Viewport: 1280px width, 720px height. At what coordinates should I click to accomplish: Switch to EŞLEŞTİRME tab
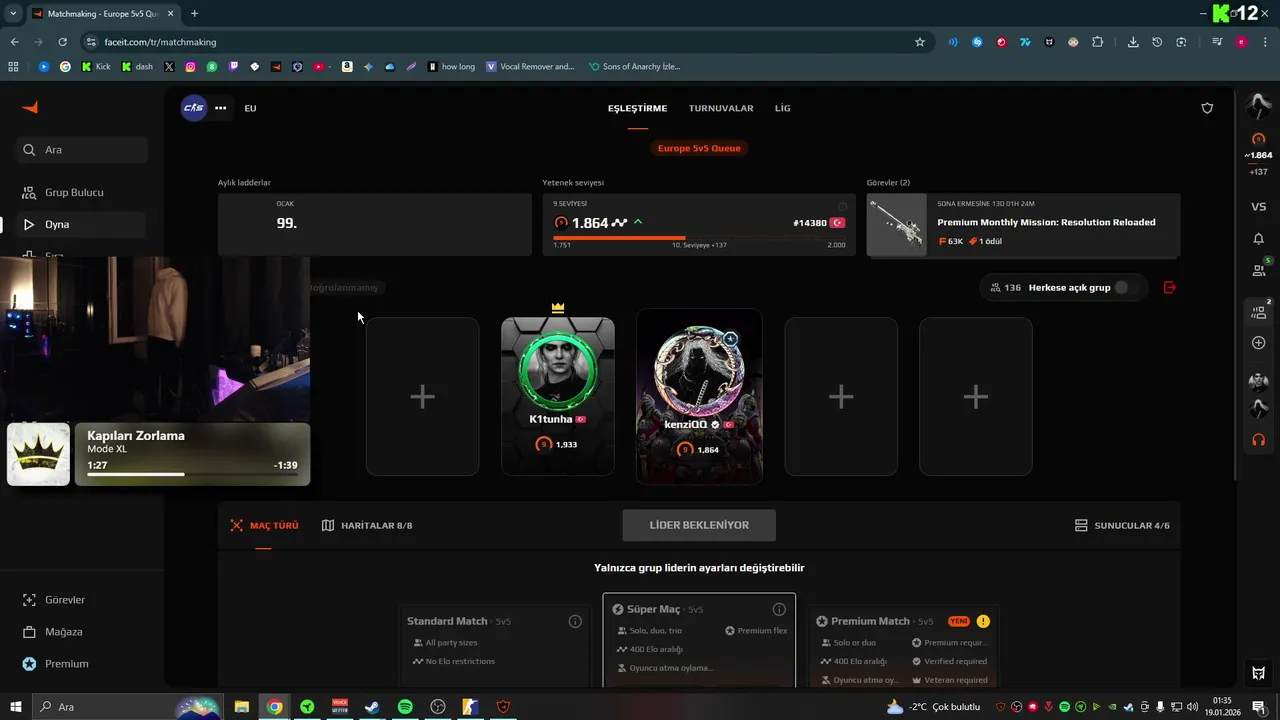tap(637, 108)
